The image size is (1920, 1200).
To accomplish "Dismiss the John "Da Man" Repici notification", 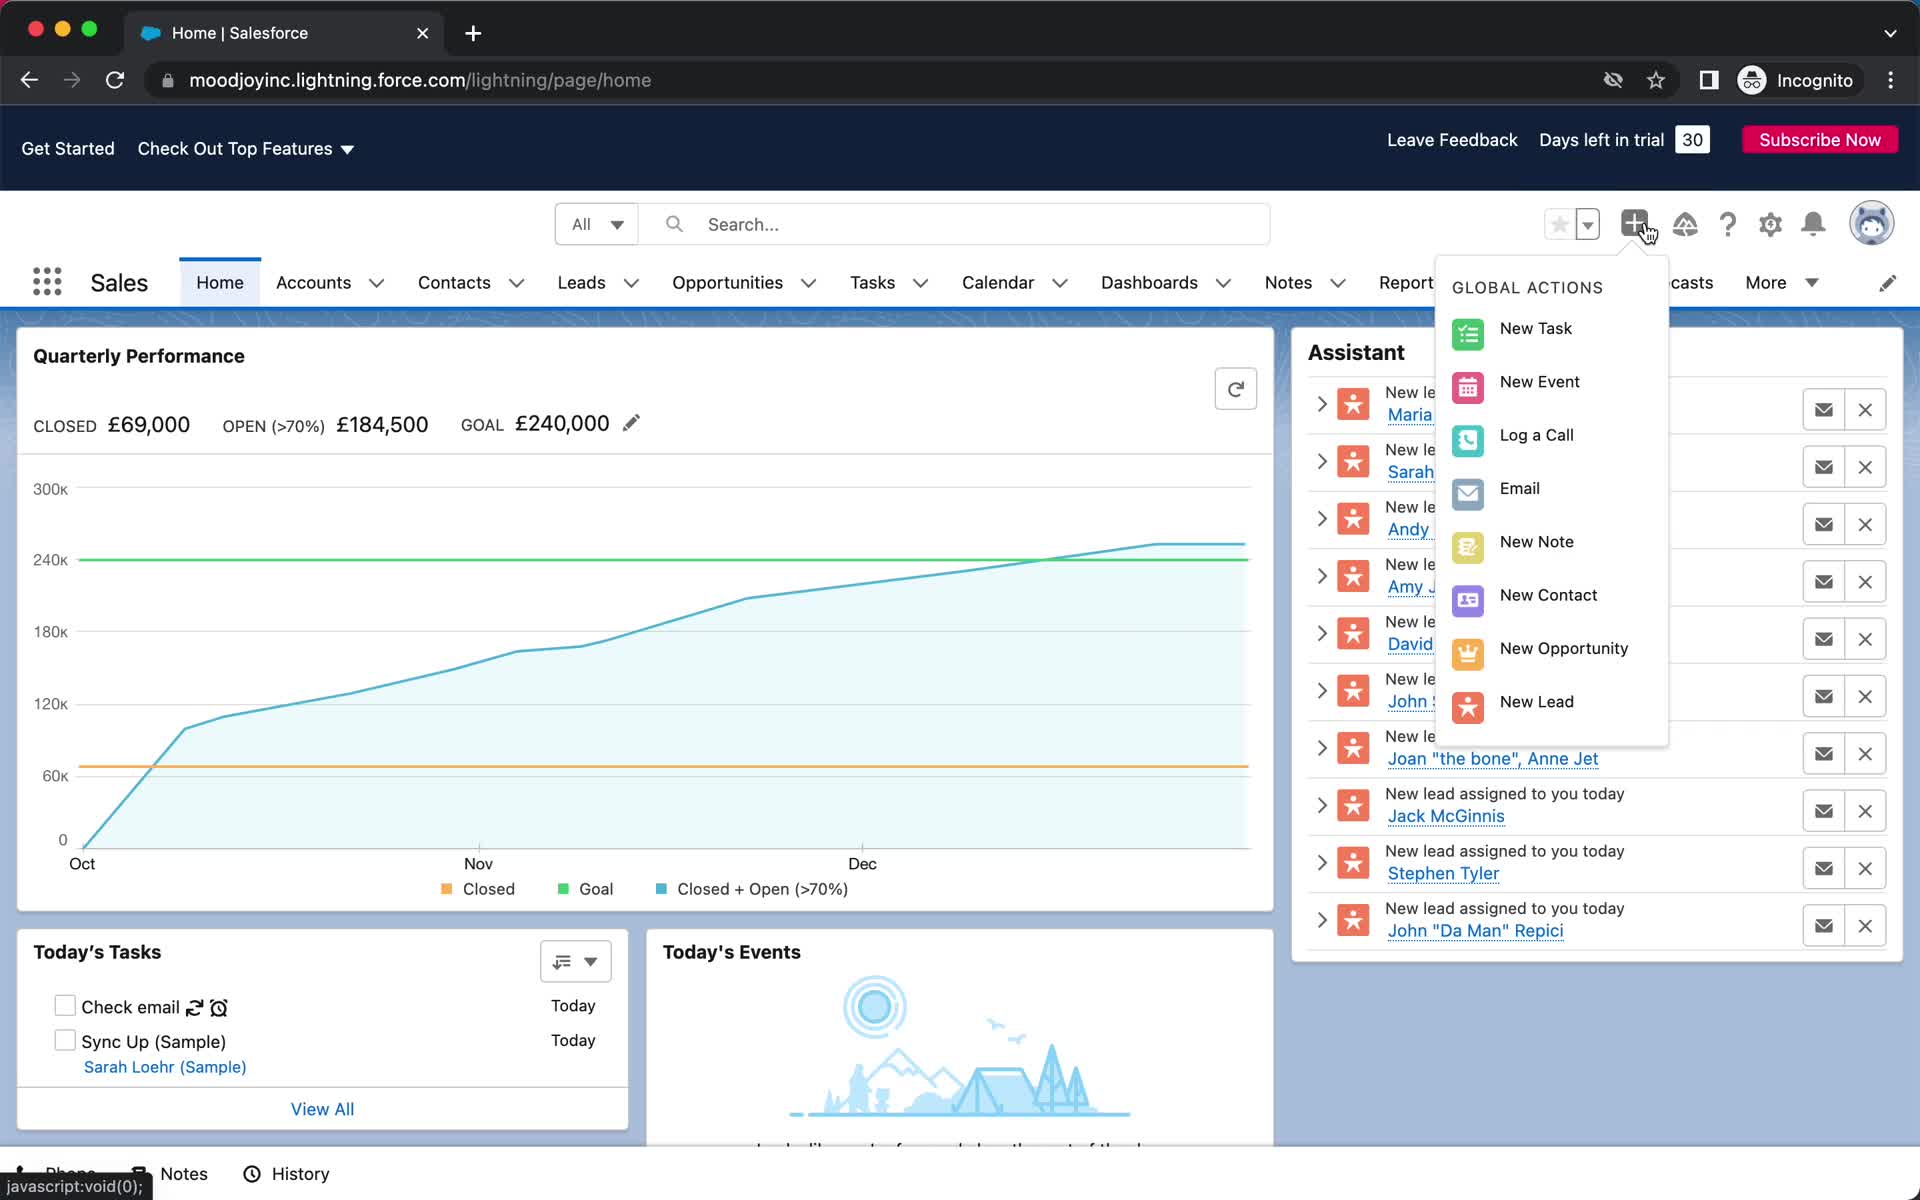I will (1865, 926).
